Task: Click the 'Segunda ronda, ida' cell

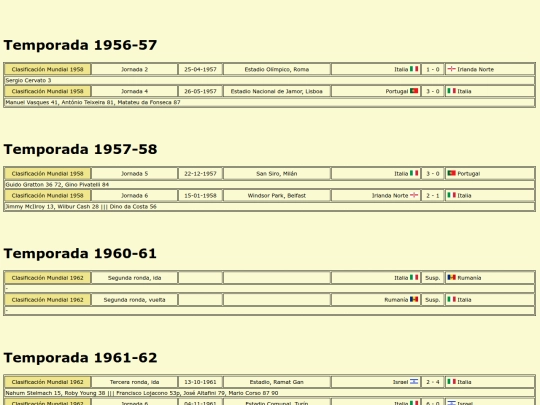Action: [x=135, y=278]
